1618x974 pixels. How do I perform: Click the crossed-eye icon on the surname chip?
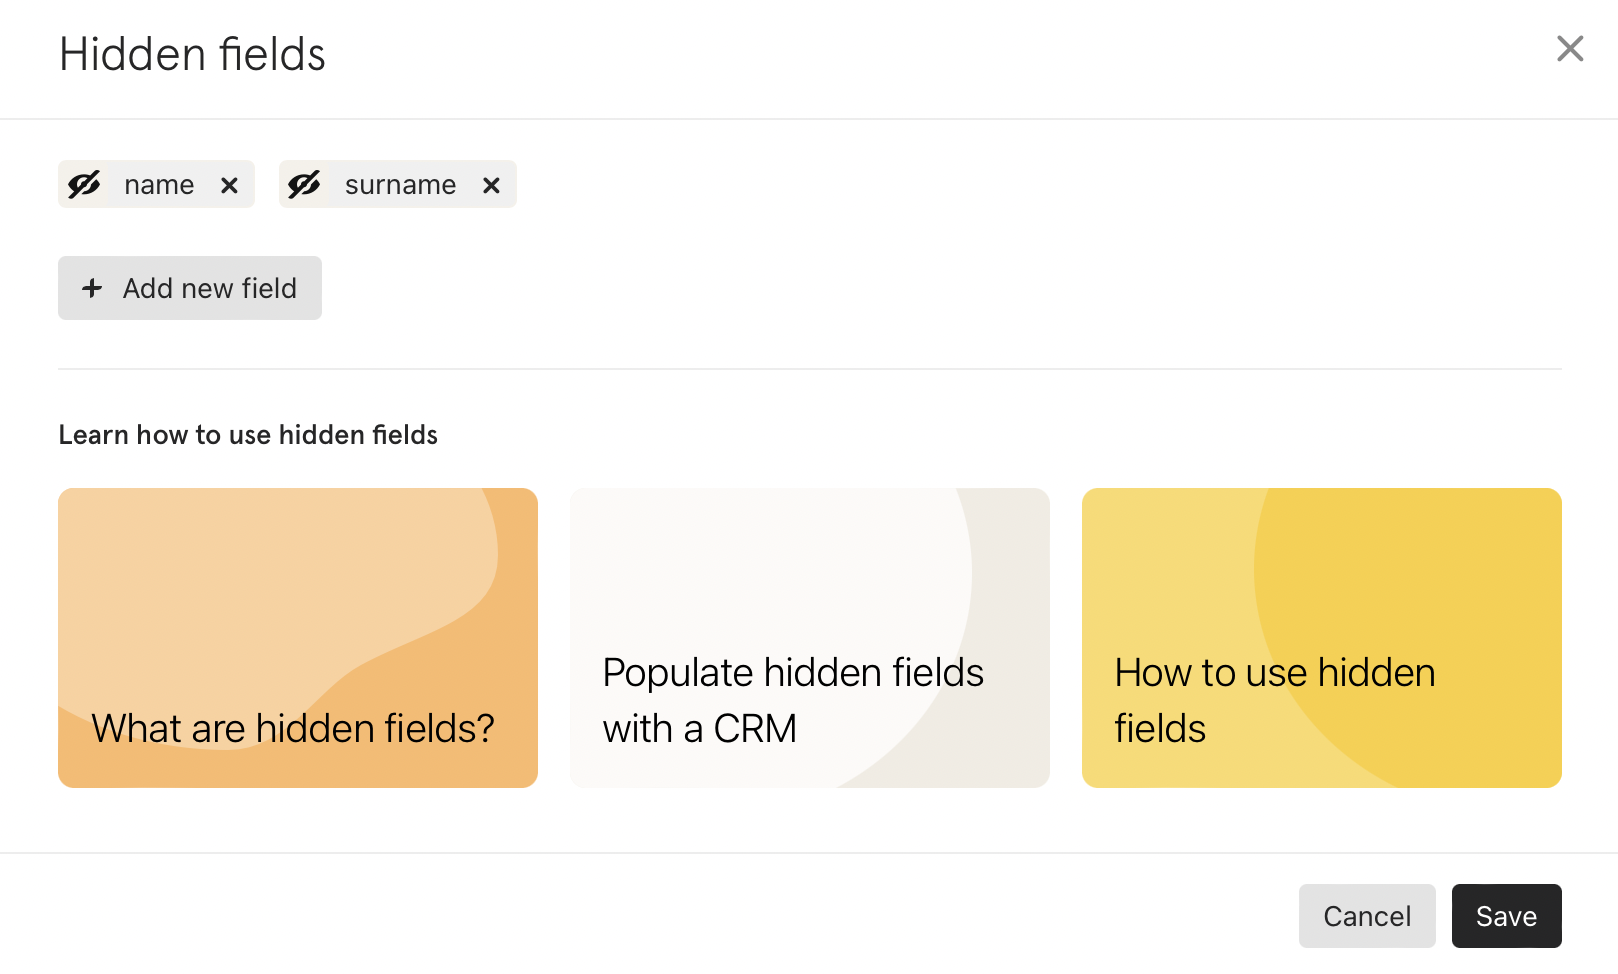(x=304, y=184)
